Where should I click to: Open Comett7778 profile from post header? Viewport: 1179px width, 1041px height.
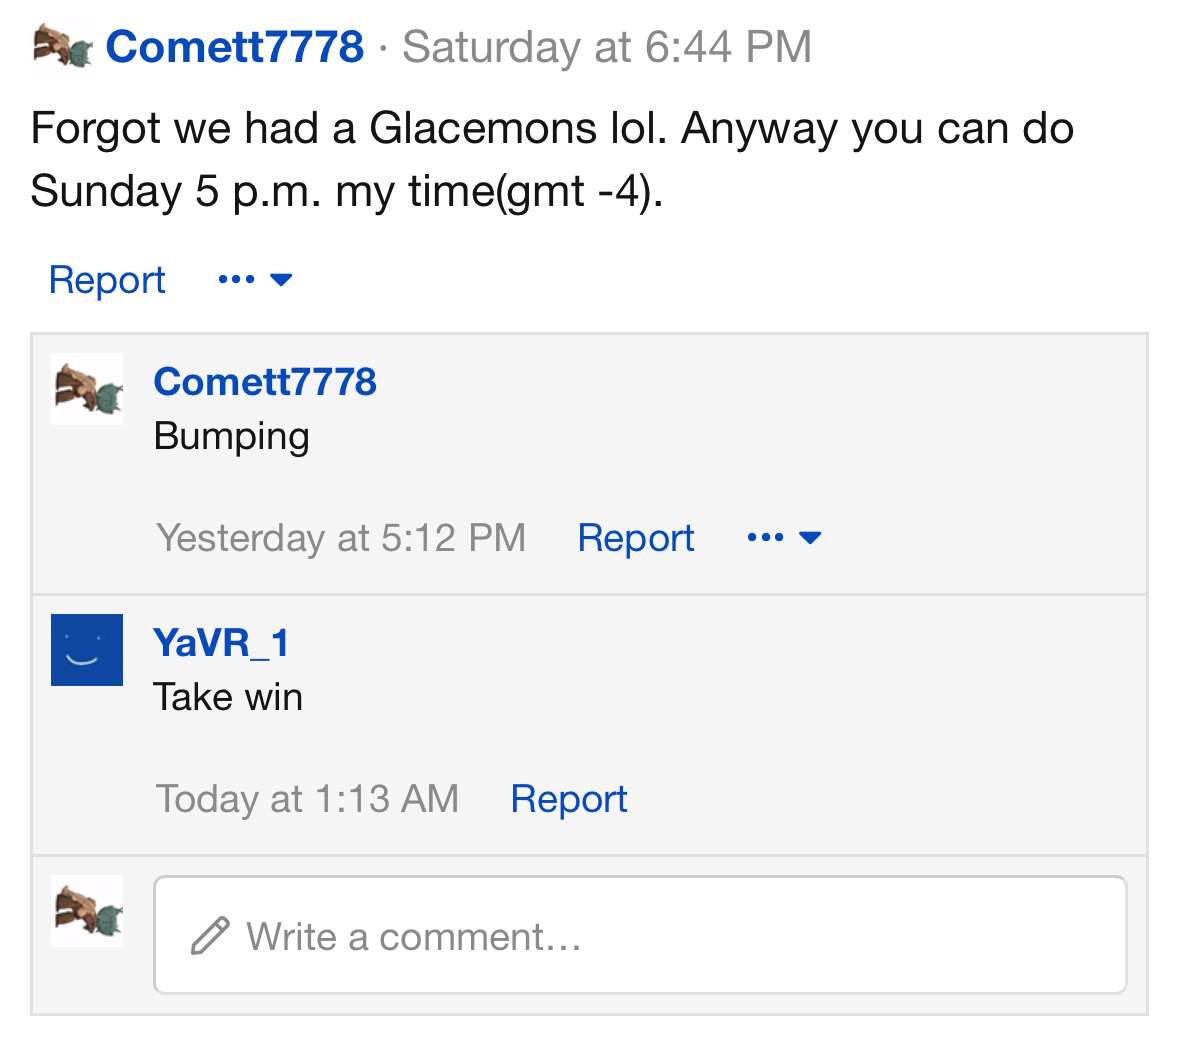pyautogui.click(x=235, y=47)
